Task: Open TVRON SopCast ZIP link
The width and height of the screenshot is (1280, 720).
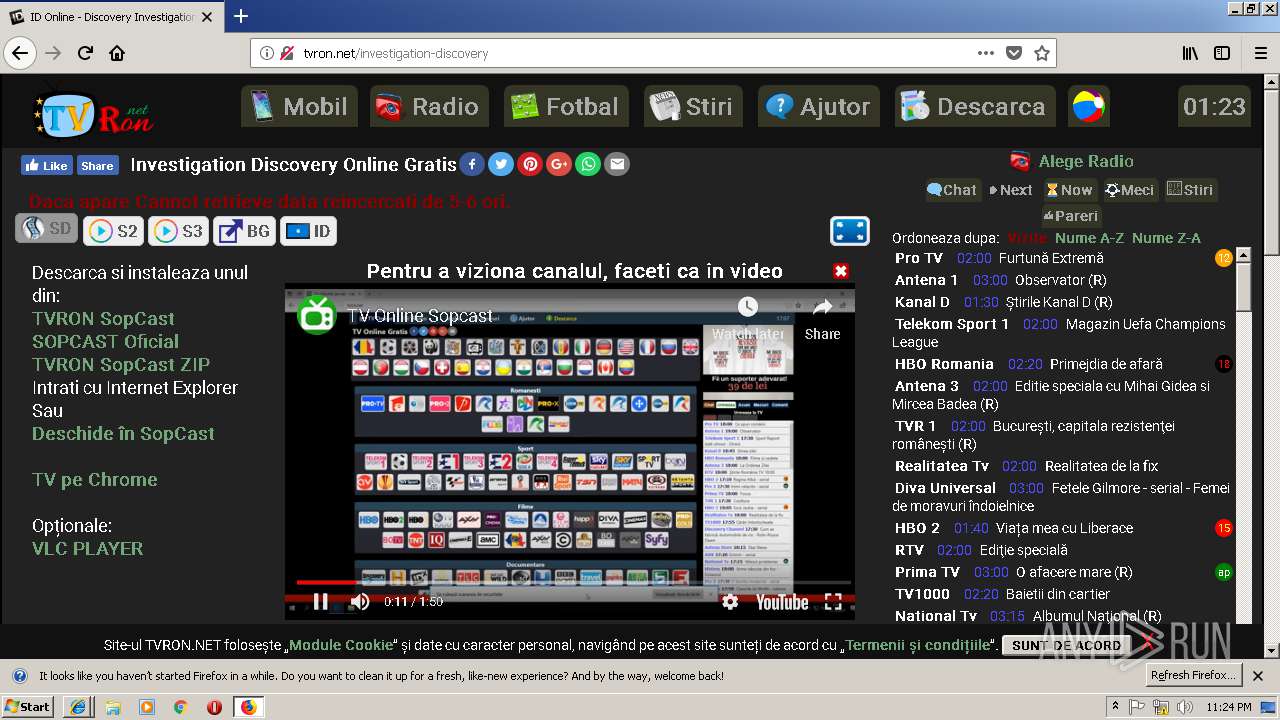Action: coord(121,364)
